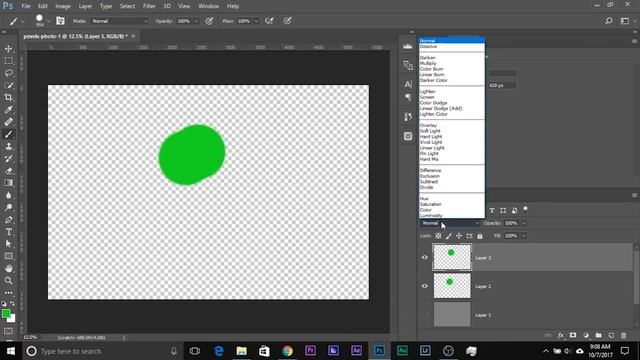This screenshot has width=640, height=360.
Task: Open the Paragraph panel icon
Action: pos(408,97)
